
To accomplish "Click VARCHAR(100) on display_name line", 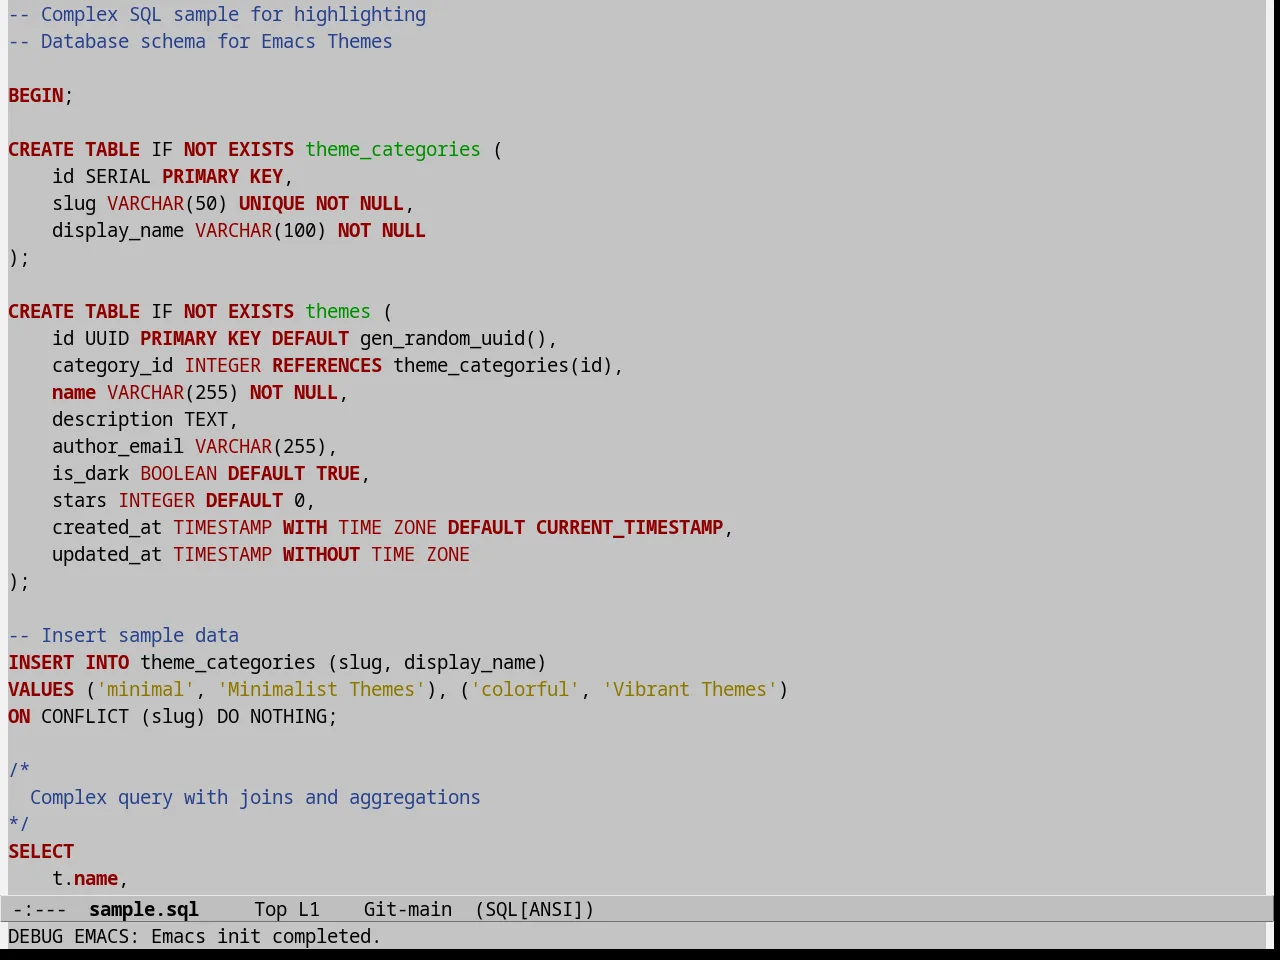I will tap(261, 230).
